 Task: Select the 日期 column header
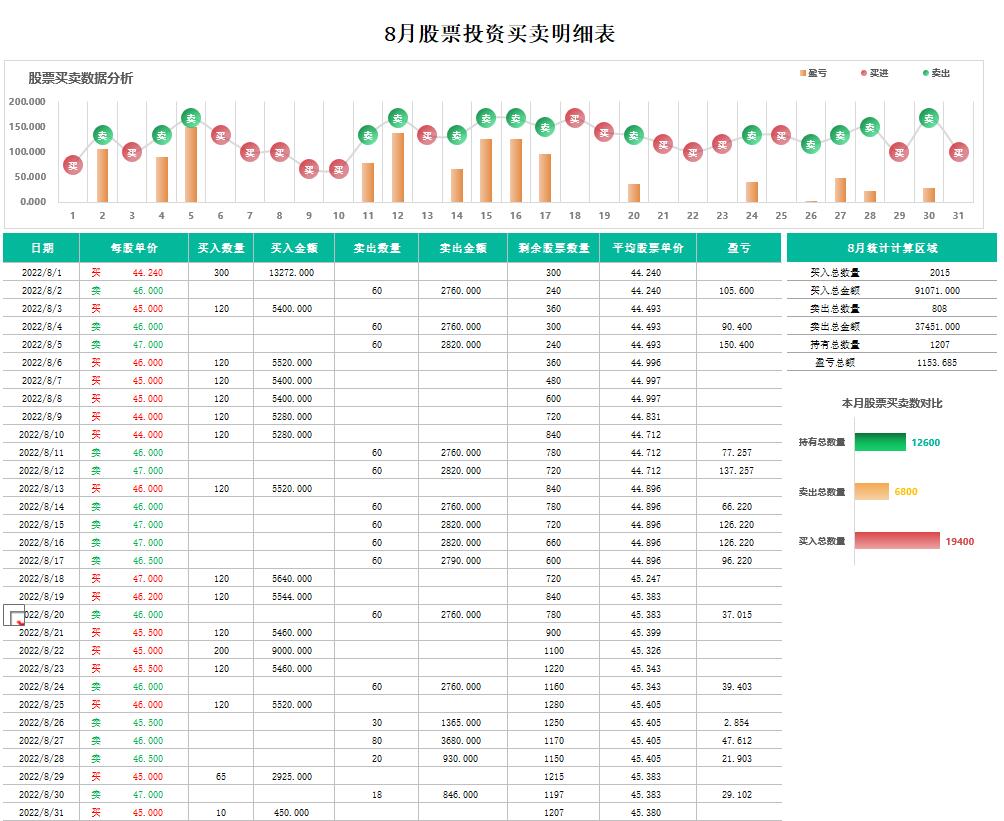click(x=42, y=248)
